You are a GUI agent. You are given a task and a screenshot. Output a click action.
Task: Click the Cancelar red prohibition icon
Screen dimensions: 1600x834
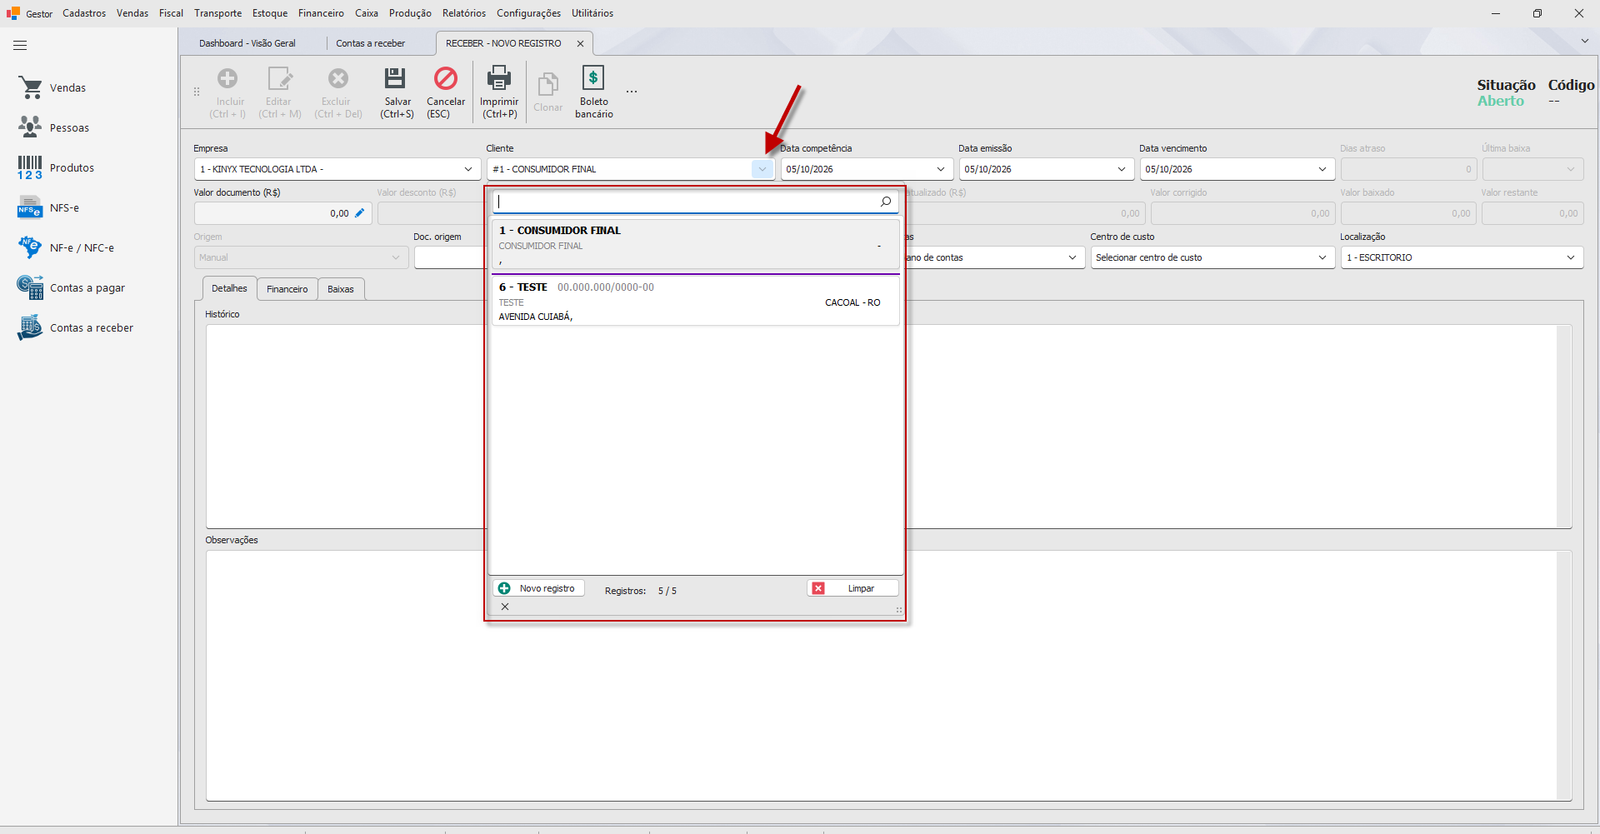point(445,78)
